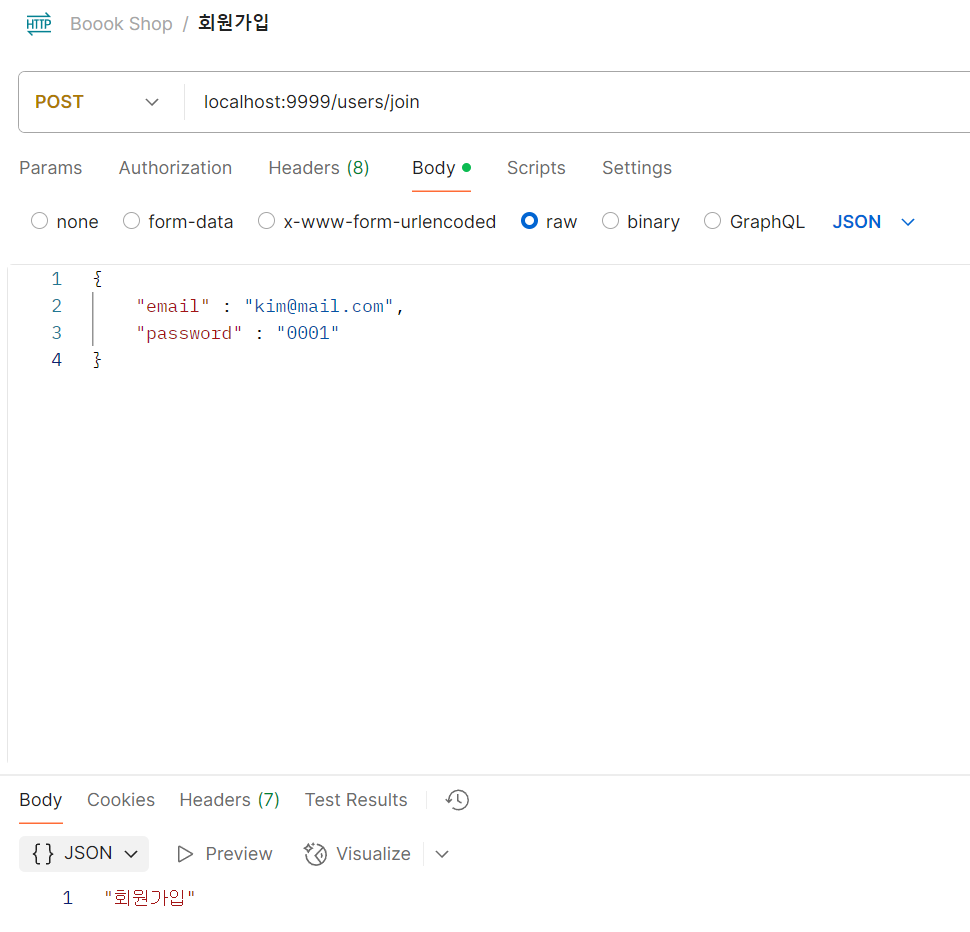Viewport: 970px width, 932px height.
Task: Open the Settings tab
Action: click(637, 168)
